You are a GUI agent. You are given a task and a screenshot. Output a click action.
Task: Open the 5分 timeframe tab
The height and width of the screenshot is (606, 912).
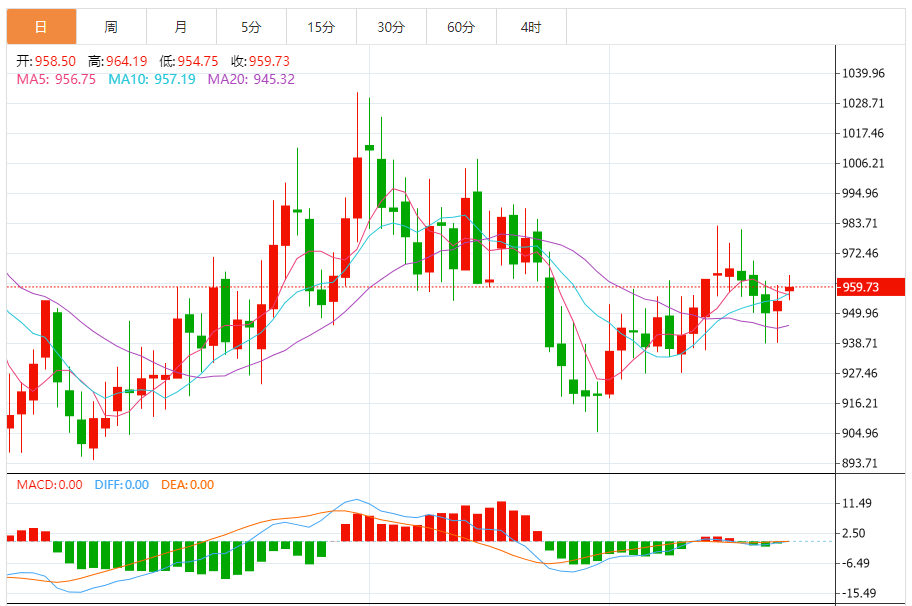pos(251,27)
